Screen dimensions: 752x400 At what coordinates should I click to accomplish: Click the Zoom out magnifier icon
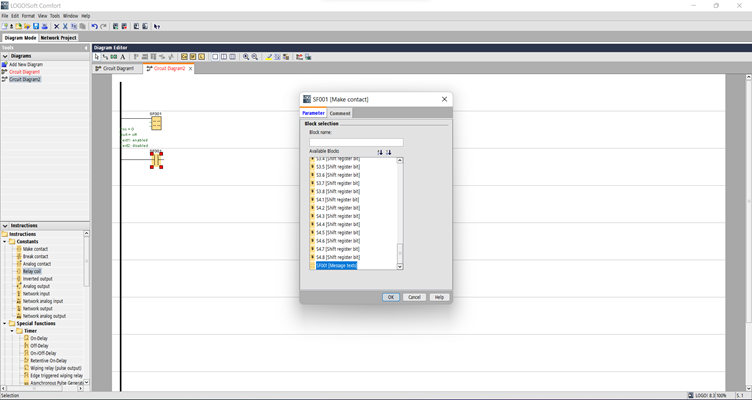[255, 57]
